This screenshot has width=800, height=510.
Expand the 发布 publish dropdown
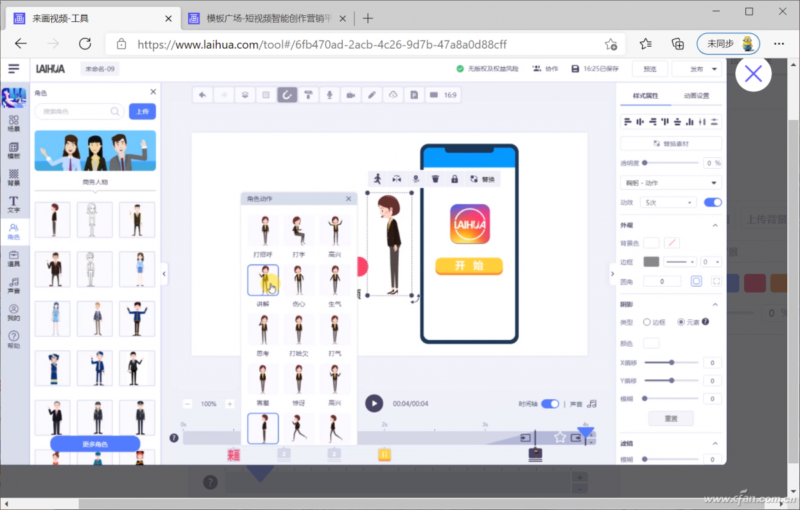[695, 68]
